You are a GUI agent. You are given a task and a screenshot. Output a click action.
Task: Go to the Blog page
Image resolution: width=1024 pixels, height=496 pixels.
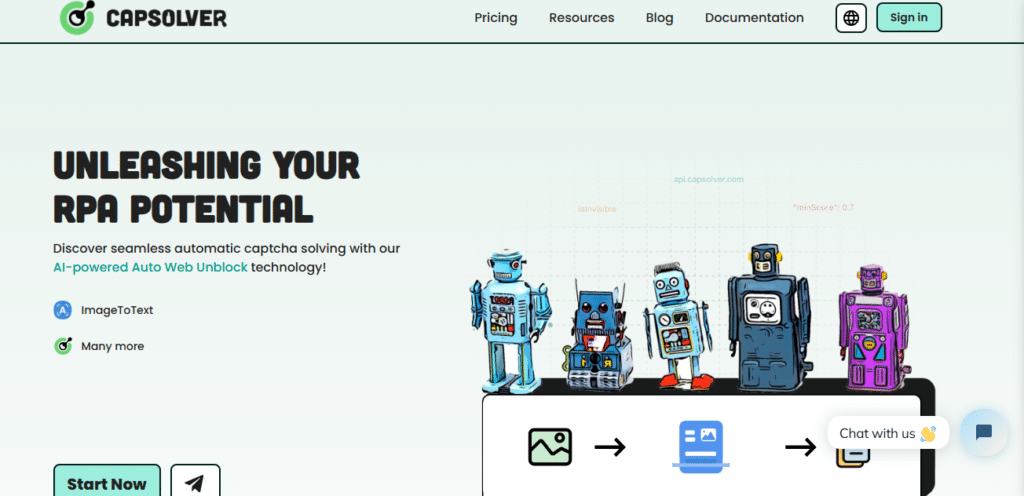(659, 18)
